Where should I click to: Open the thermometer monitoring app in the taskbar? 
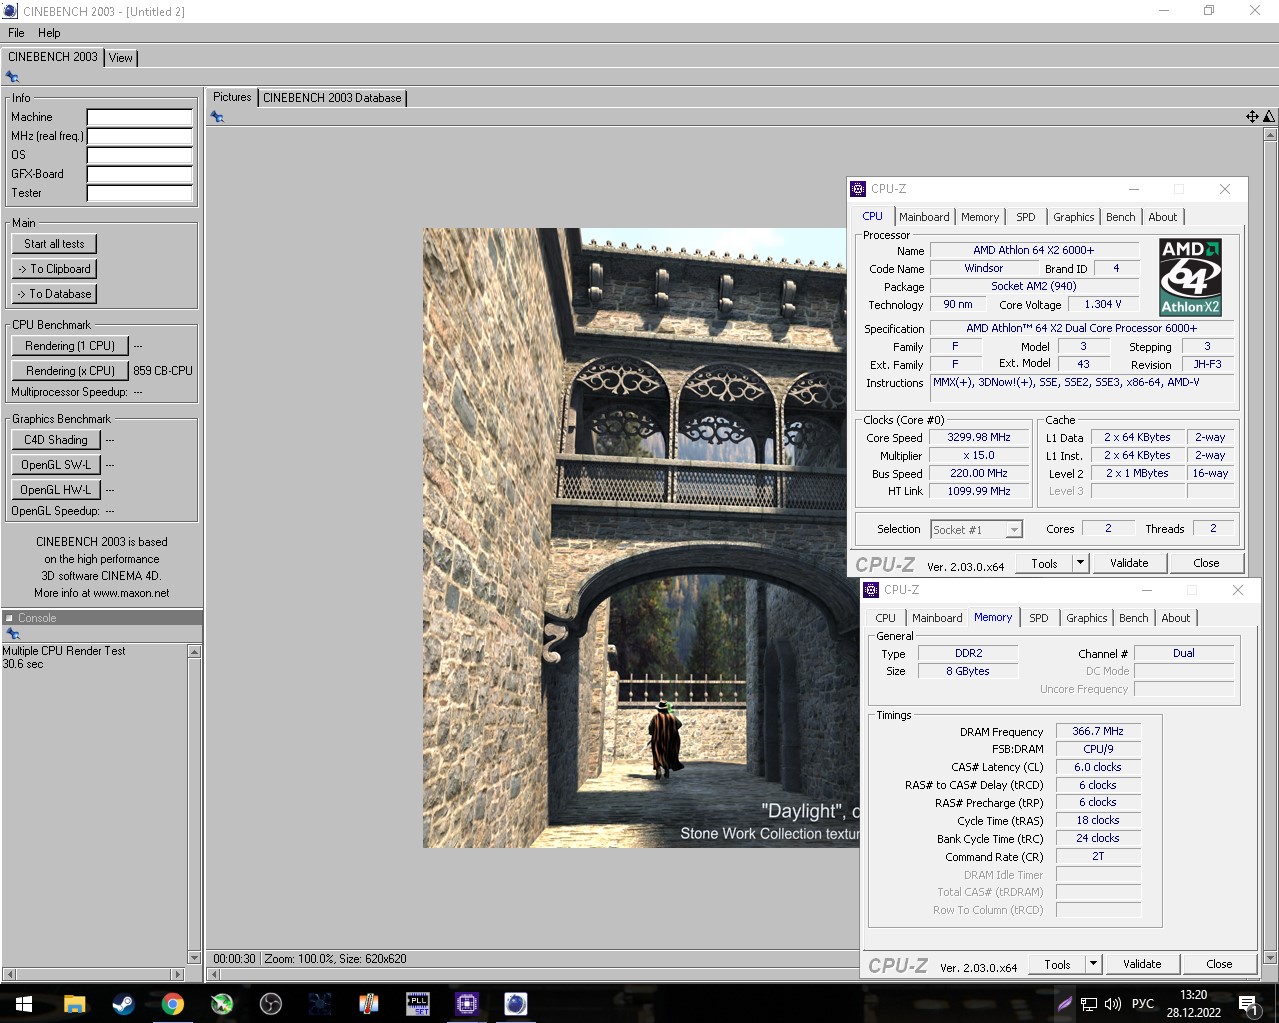tap(368, 1004)
